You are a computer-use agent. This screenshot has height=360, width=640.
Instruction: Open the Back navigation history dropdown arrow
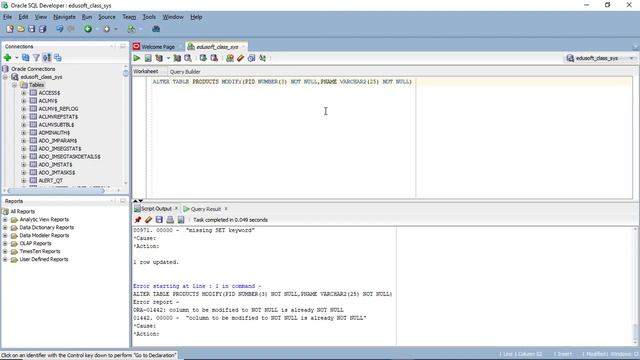[97, 29]
